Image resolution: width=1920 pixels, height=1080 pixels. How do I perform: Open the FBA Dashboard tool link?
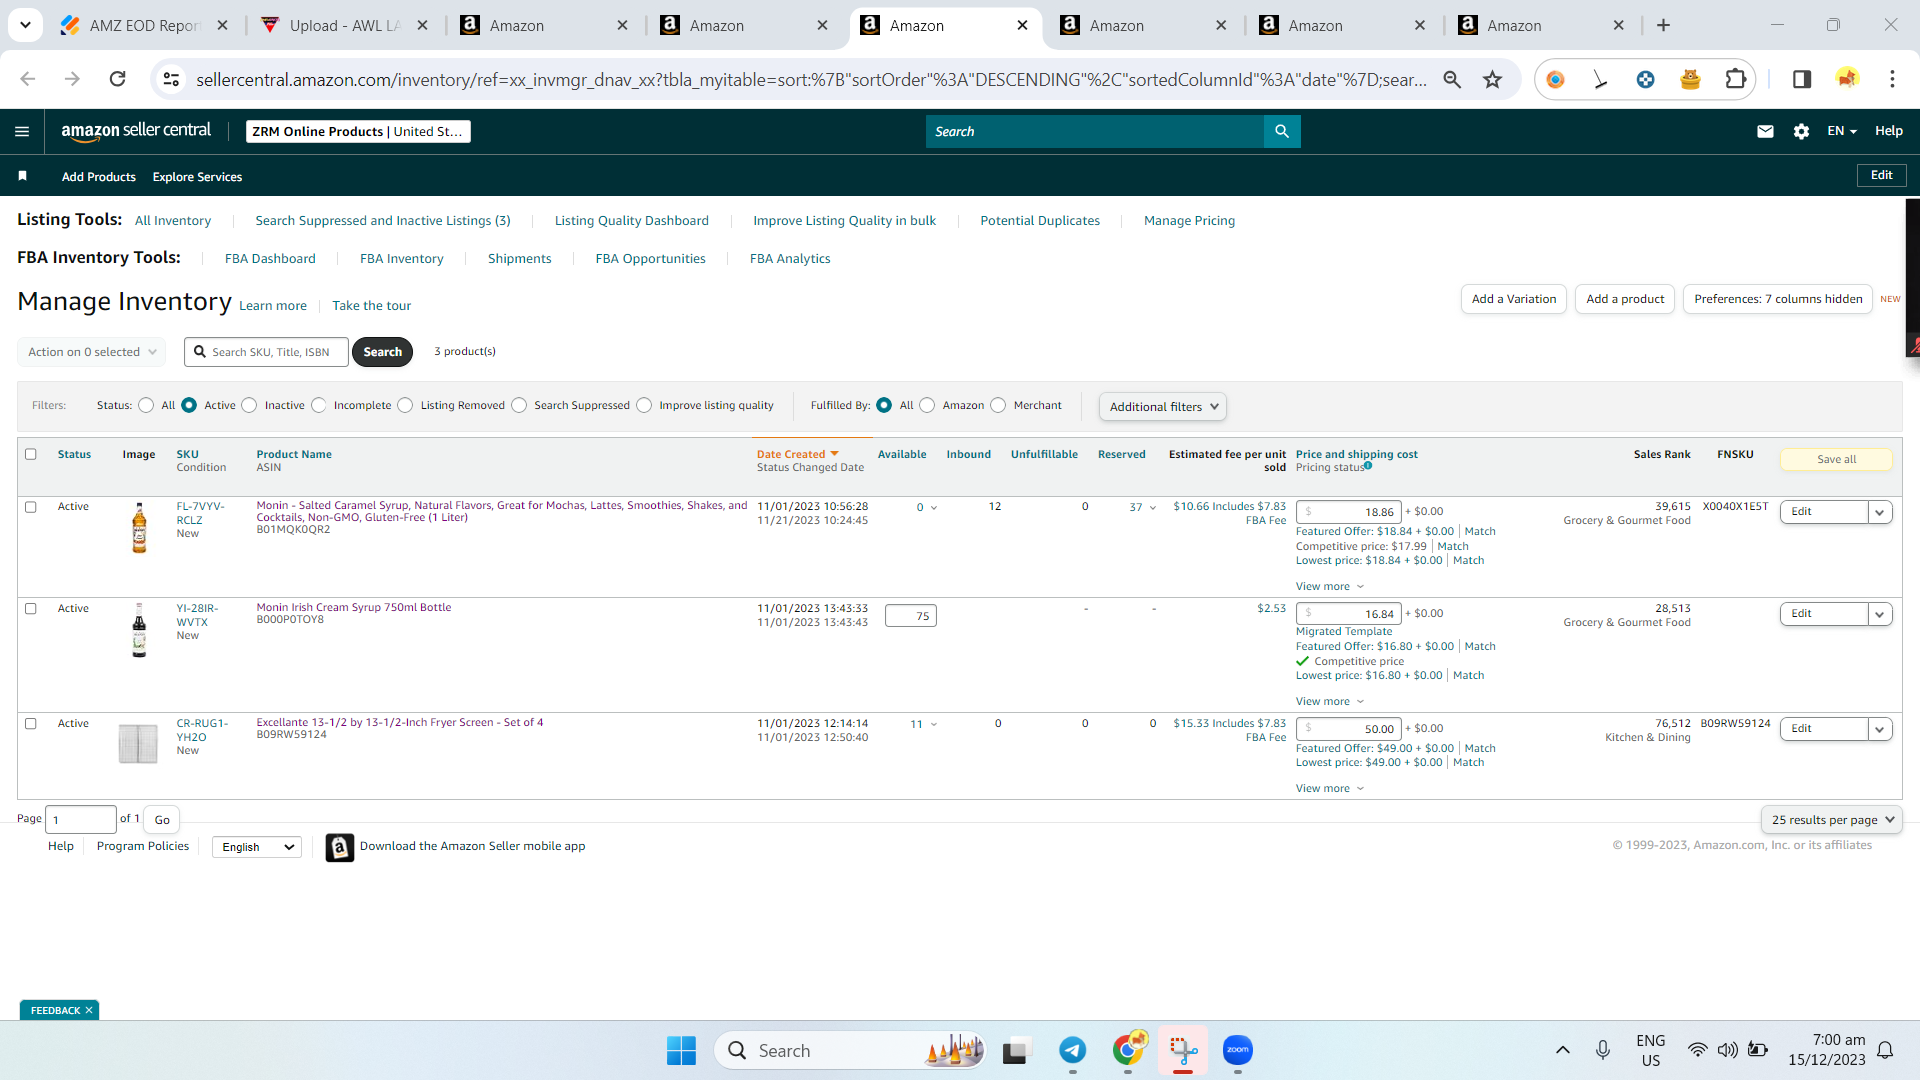270,258
